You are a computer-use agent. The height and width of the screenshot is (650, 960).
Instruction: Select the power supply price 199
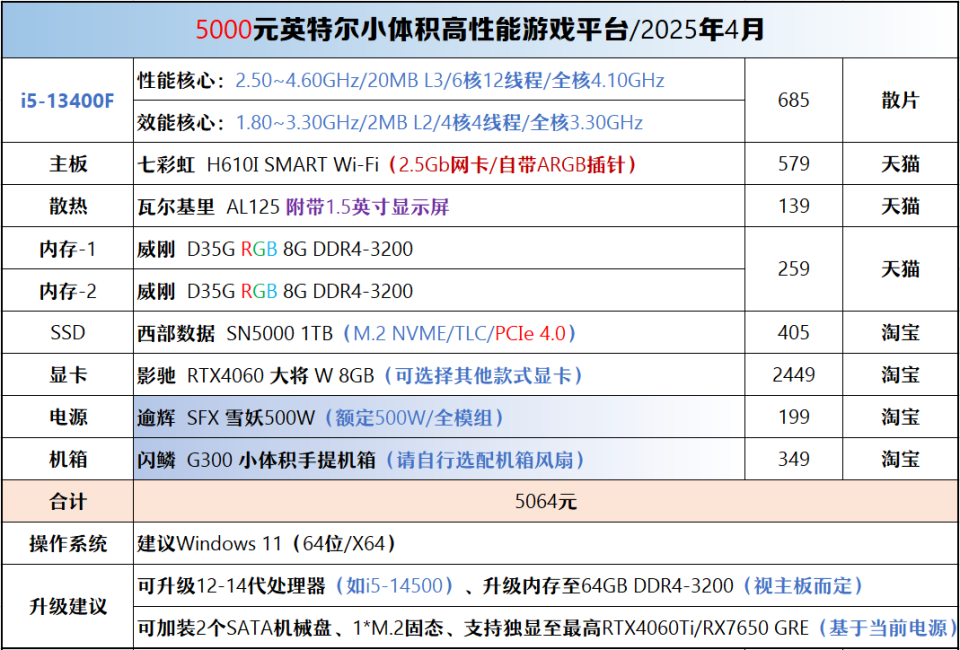pos(793,417)
